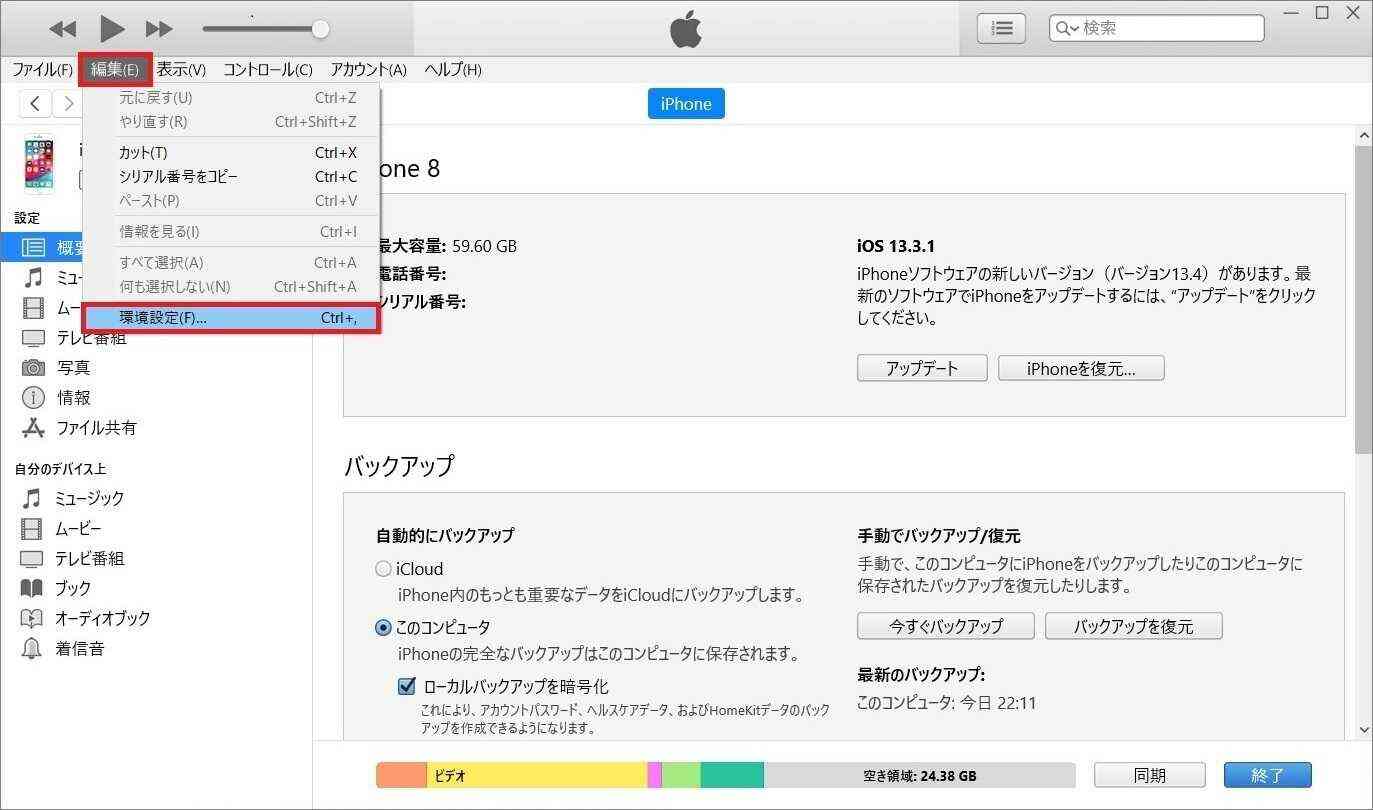The image size is (1373, 810).
Task: Click the 終了 done button
Action: pos(1267,775)
